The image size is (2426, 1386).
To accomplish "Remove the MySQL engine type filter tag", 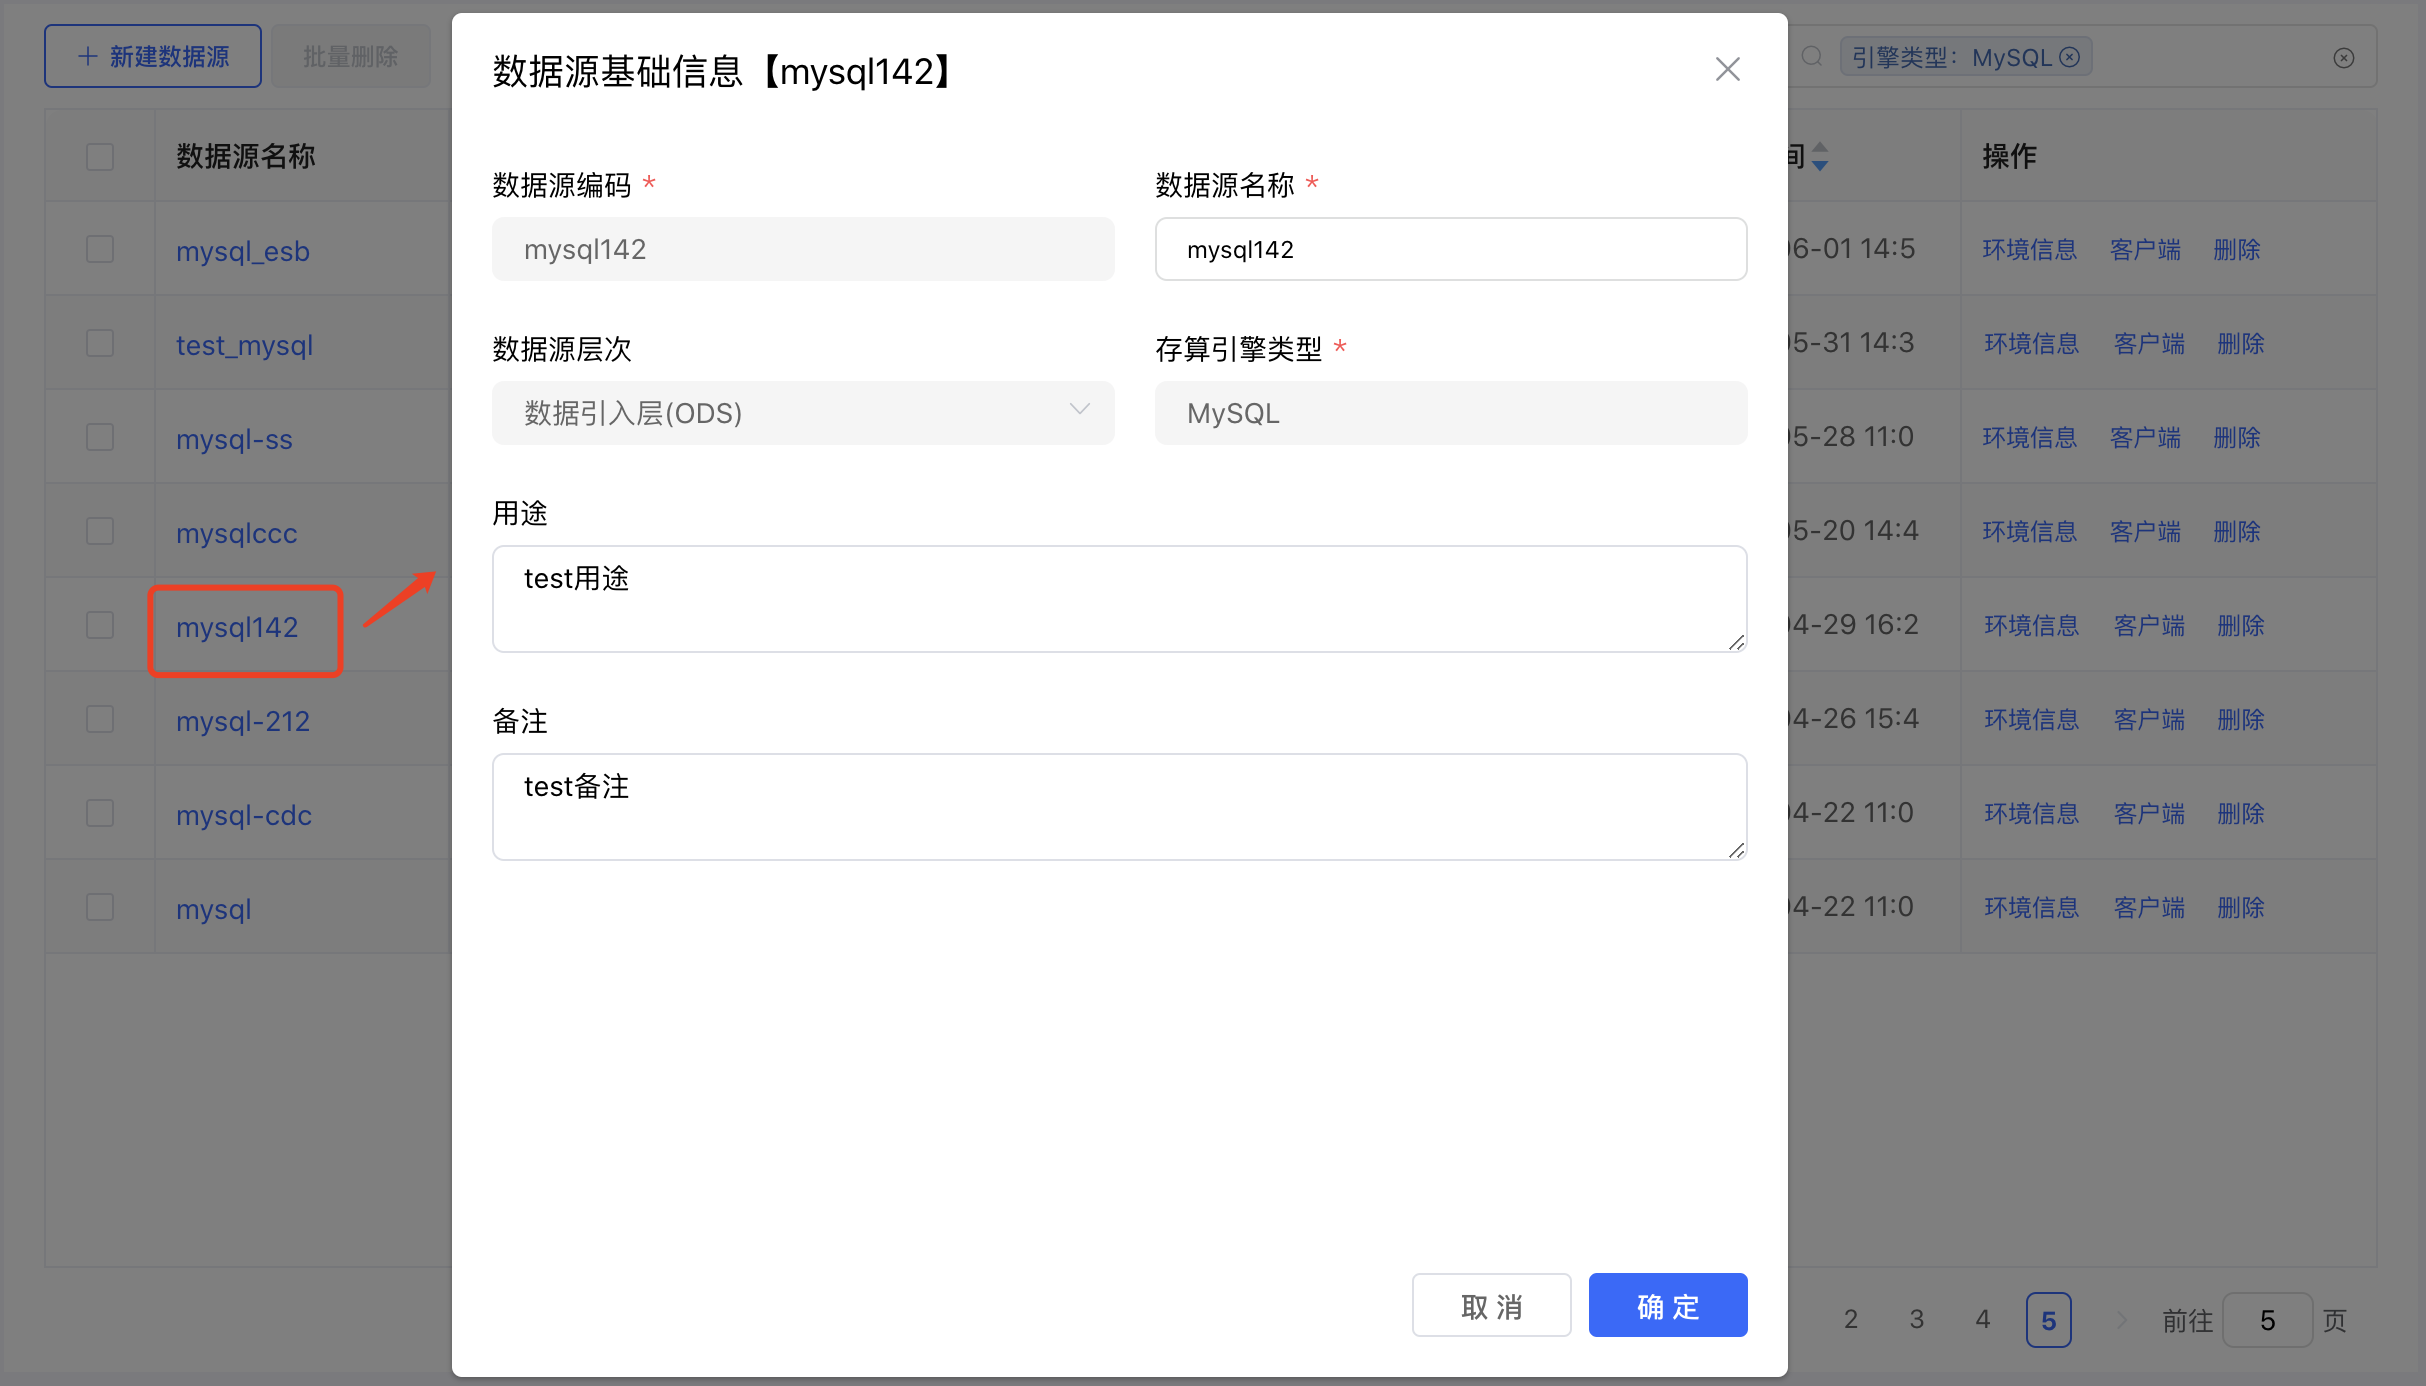I will [x=2071, y=57].
